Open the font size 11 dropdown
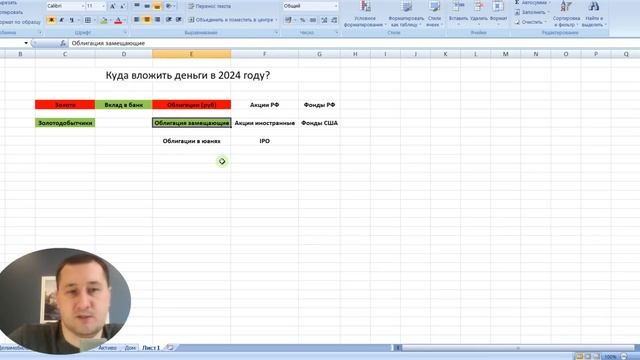 103,6
